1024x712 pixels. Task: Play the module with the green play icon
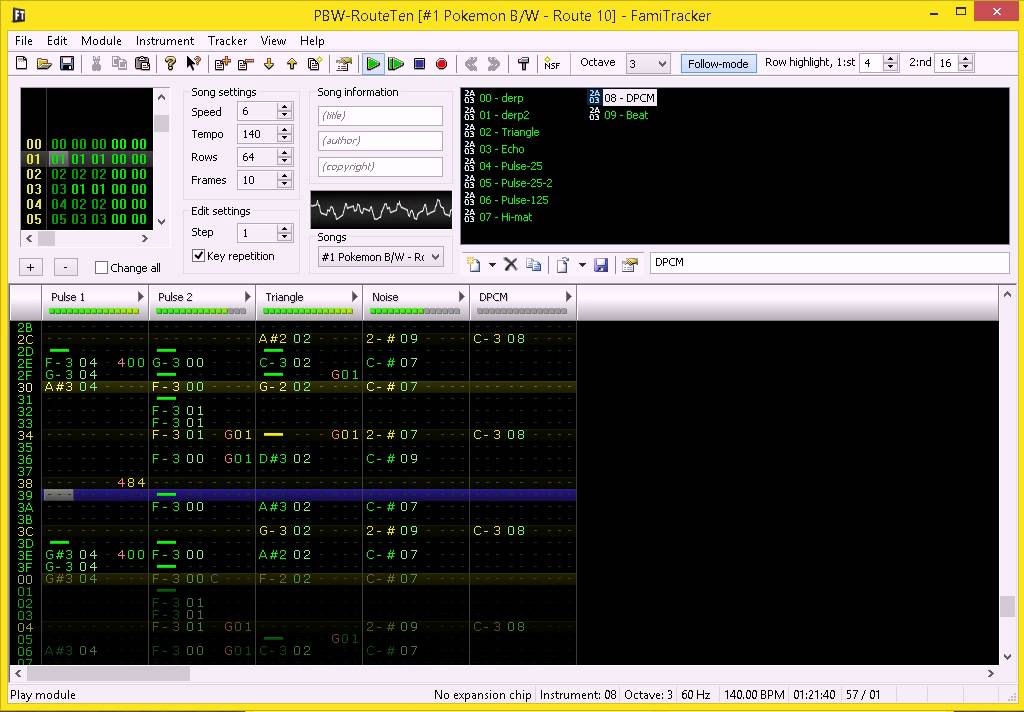click(x=373, y=63)
